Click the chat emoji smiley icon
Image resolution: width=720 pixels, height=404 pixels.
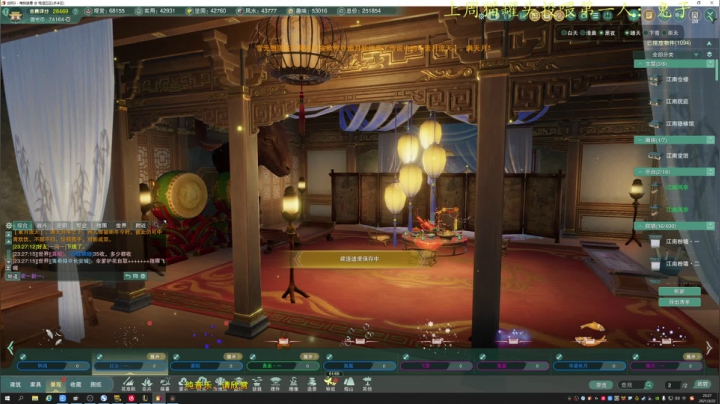143,276
